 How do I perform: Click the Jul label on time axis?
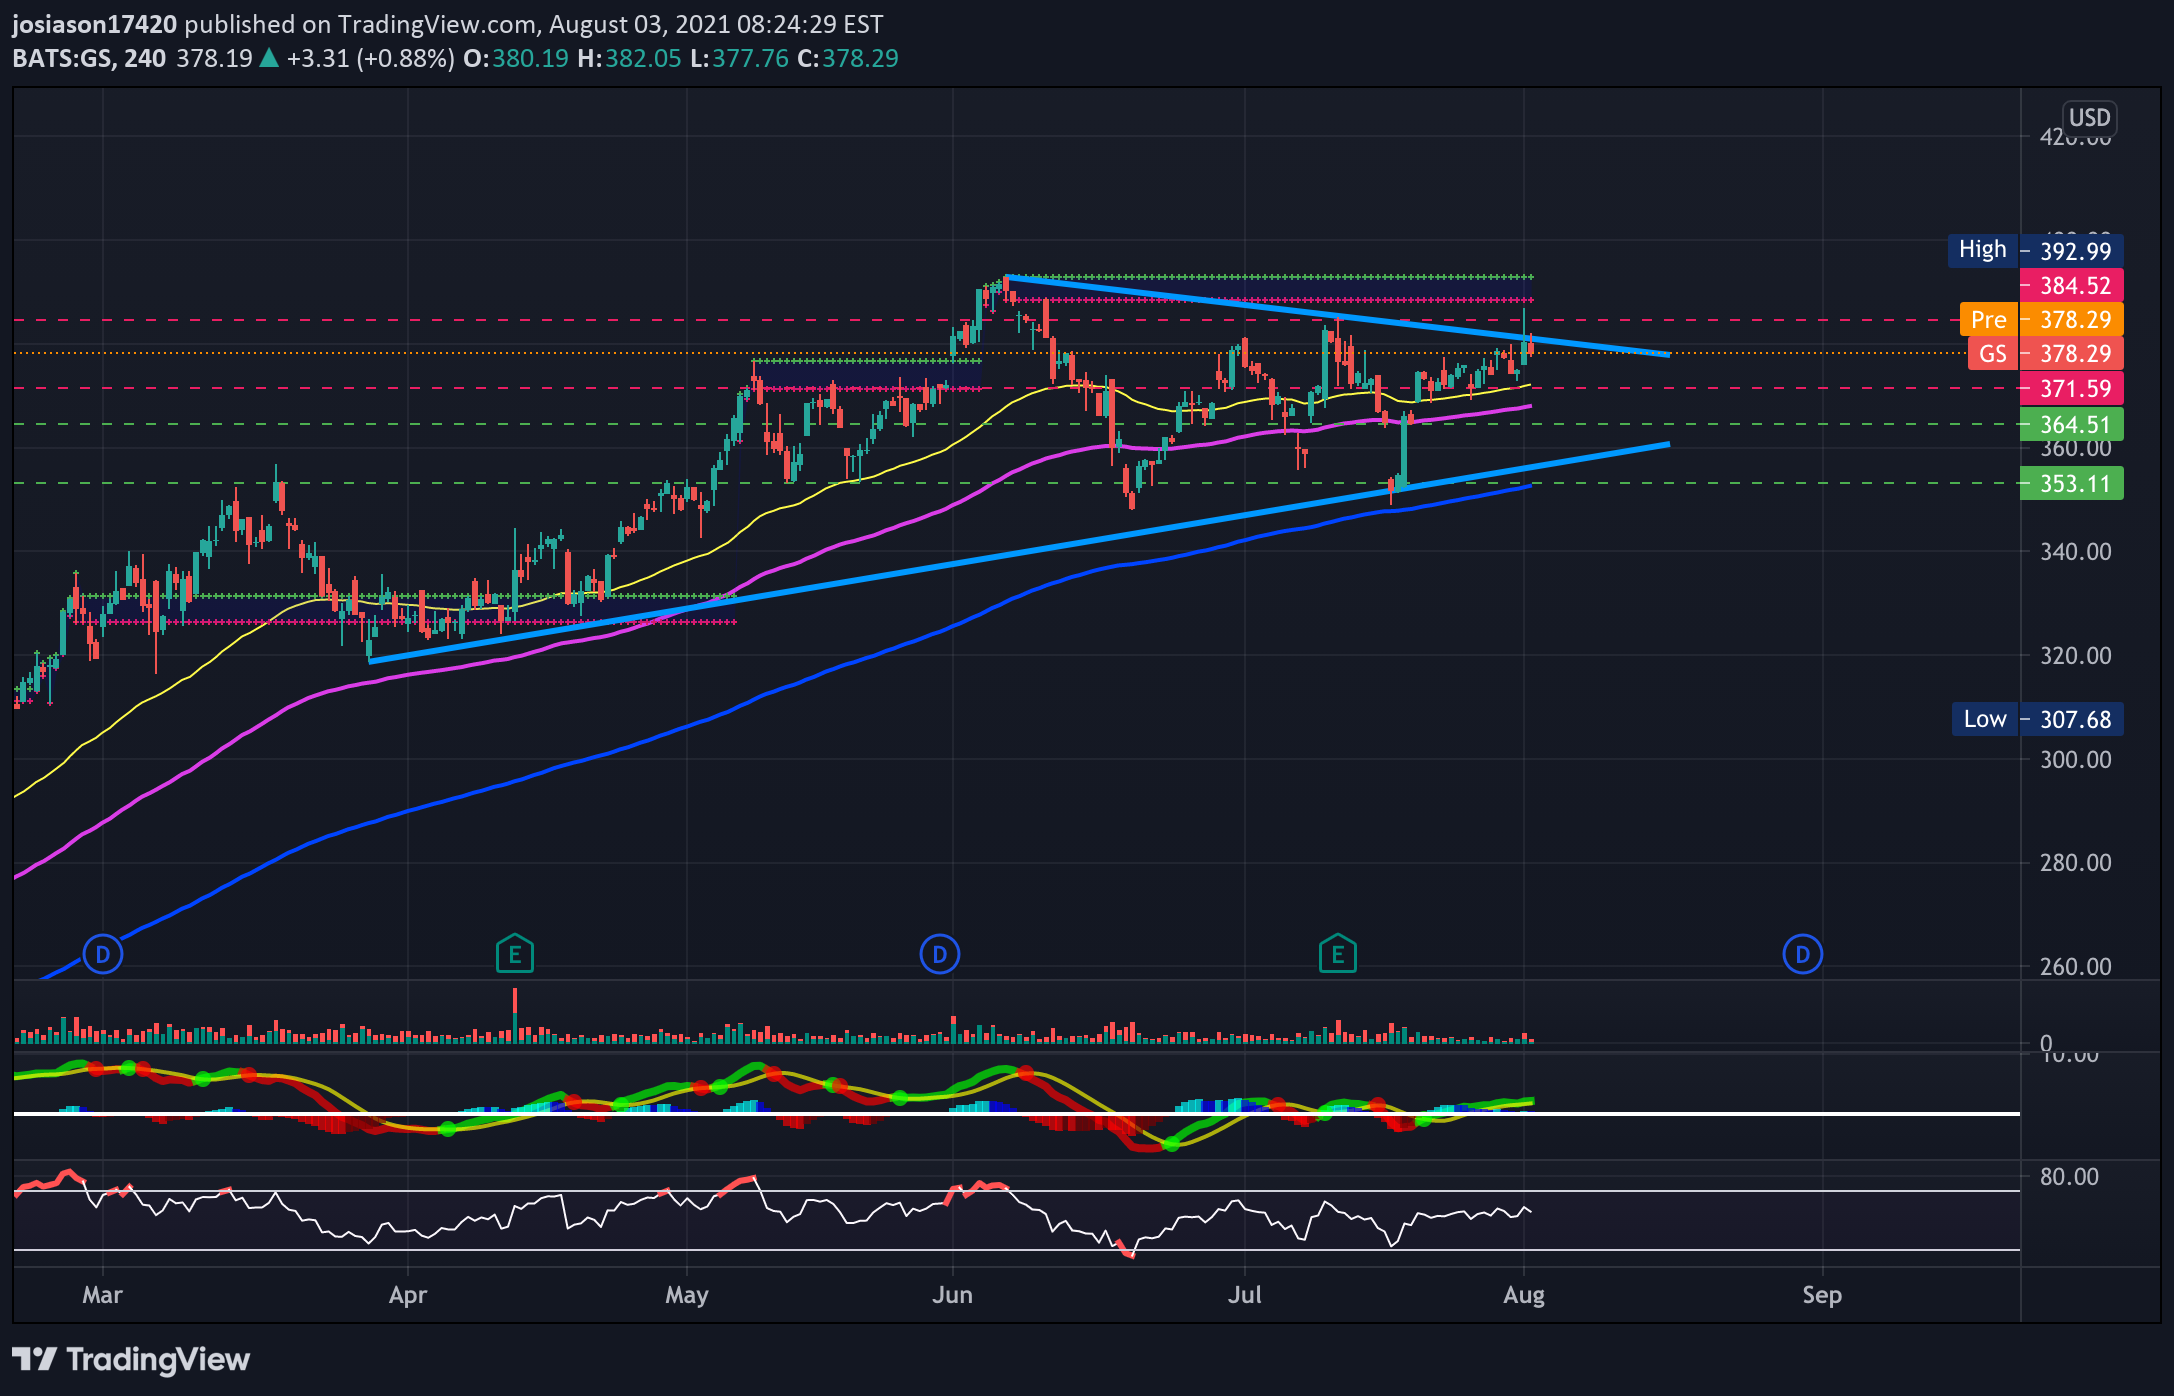point(1244,1294)
